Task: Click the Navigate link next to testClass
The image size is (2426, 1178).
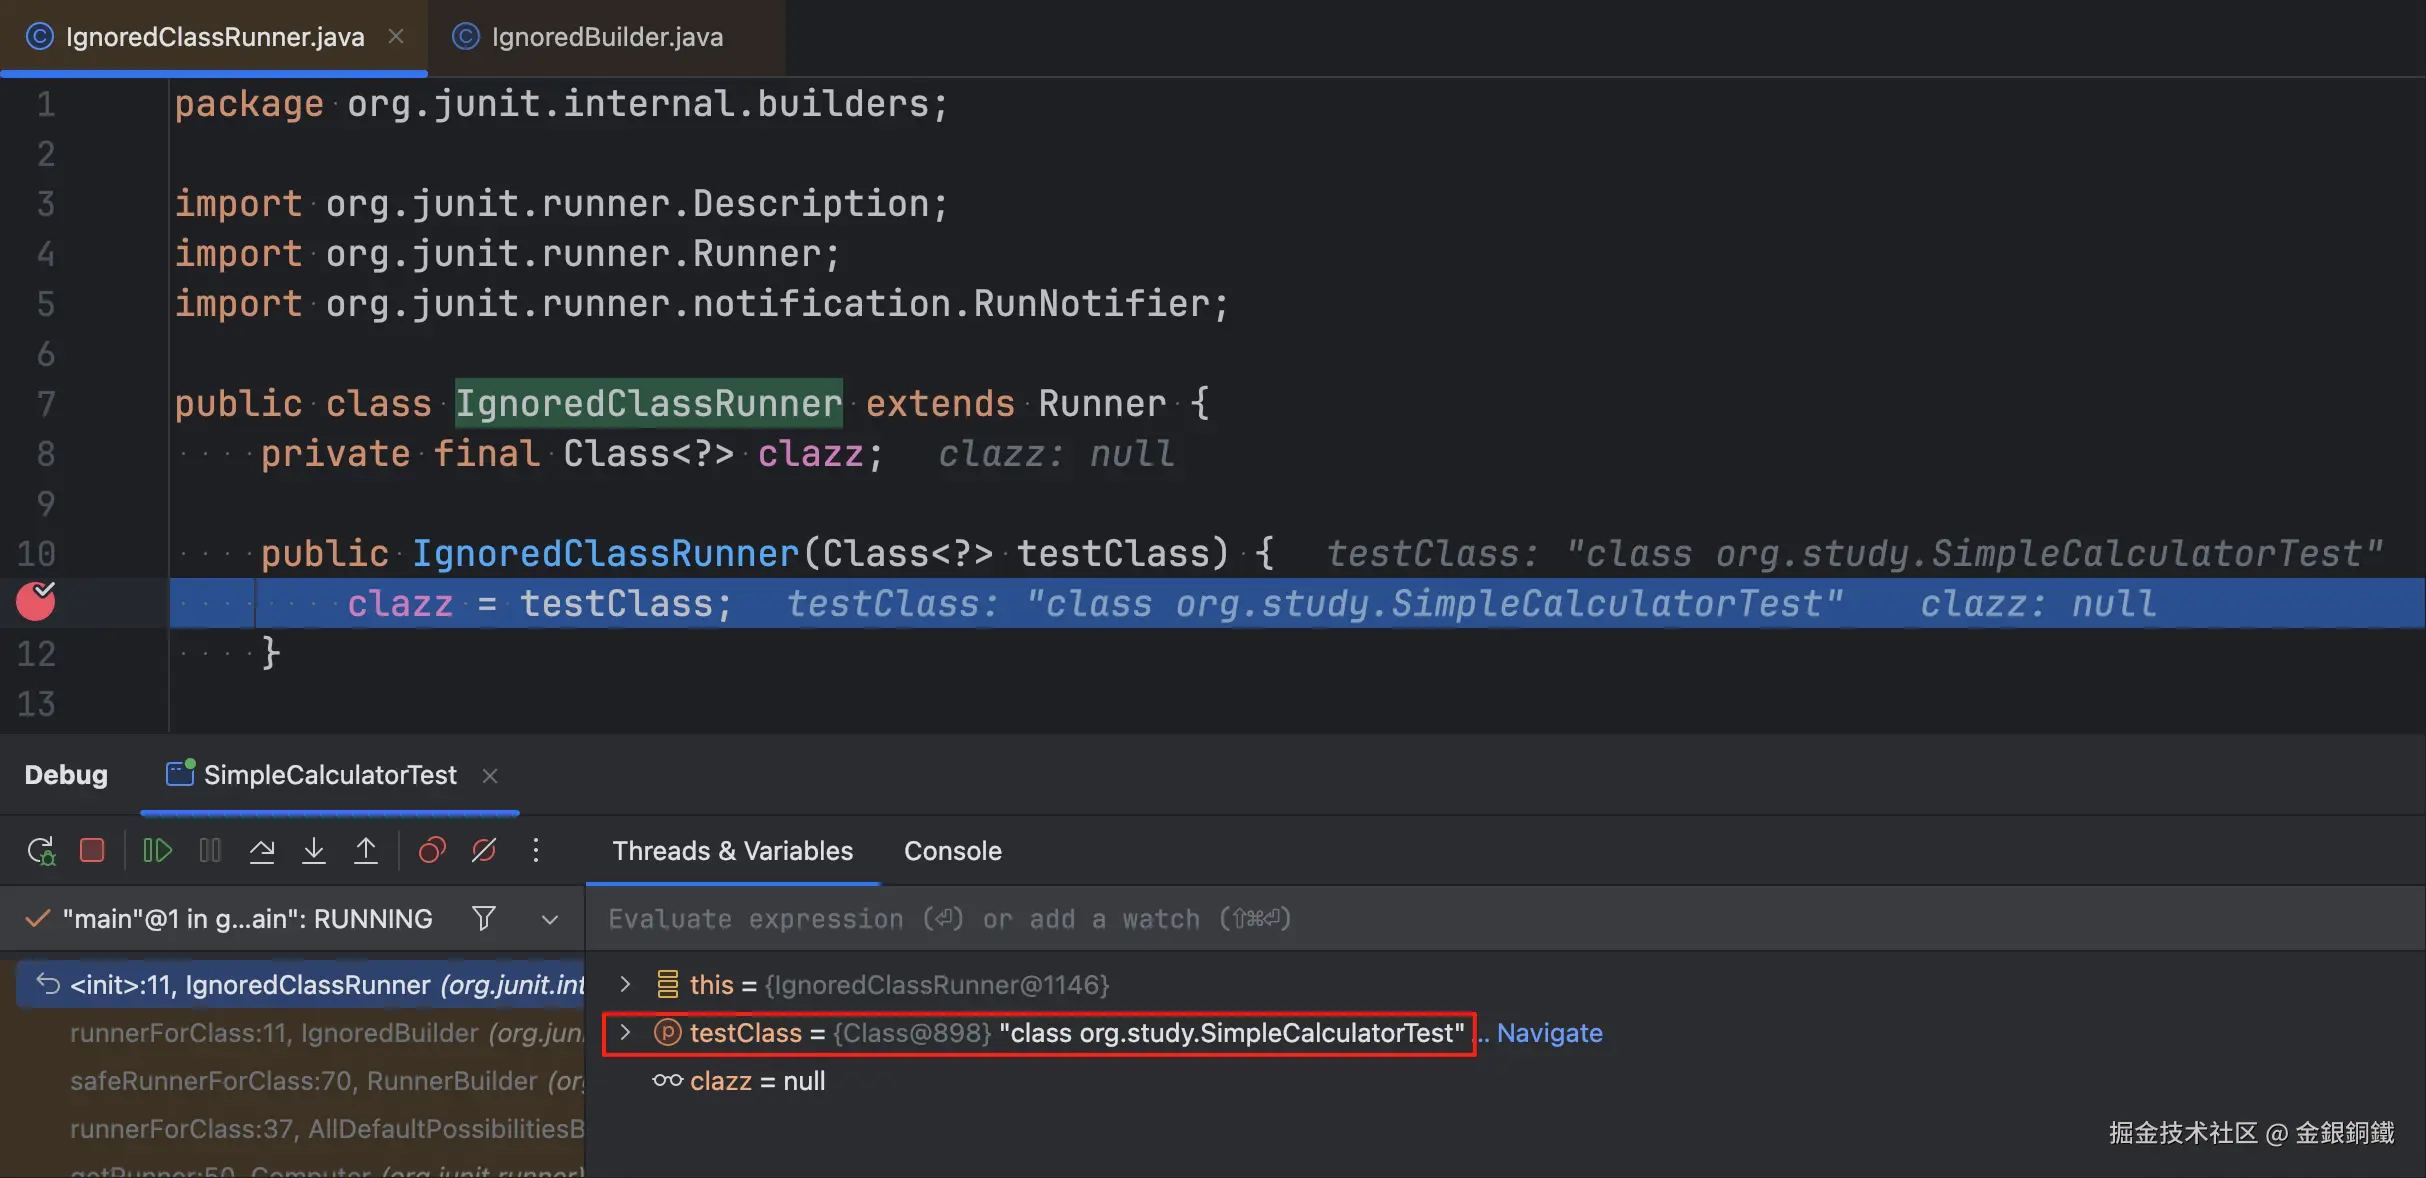Action: 1549,1033
